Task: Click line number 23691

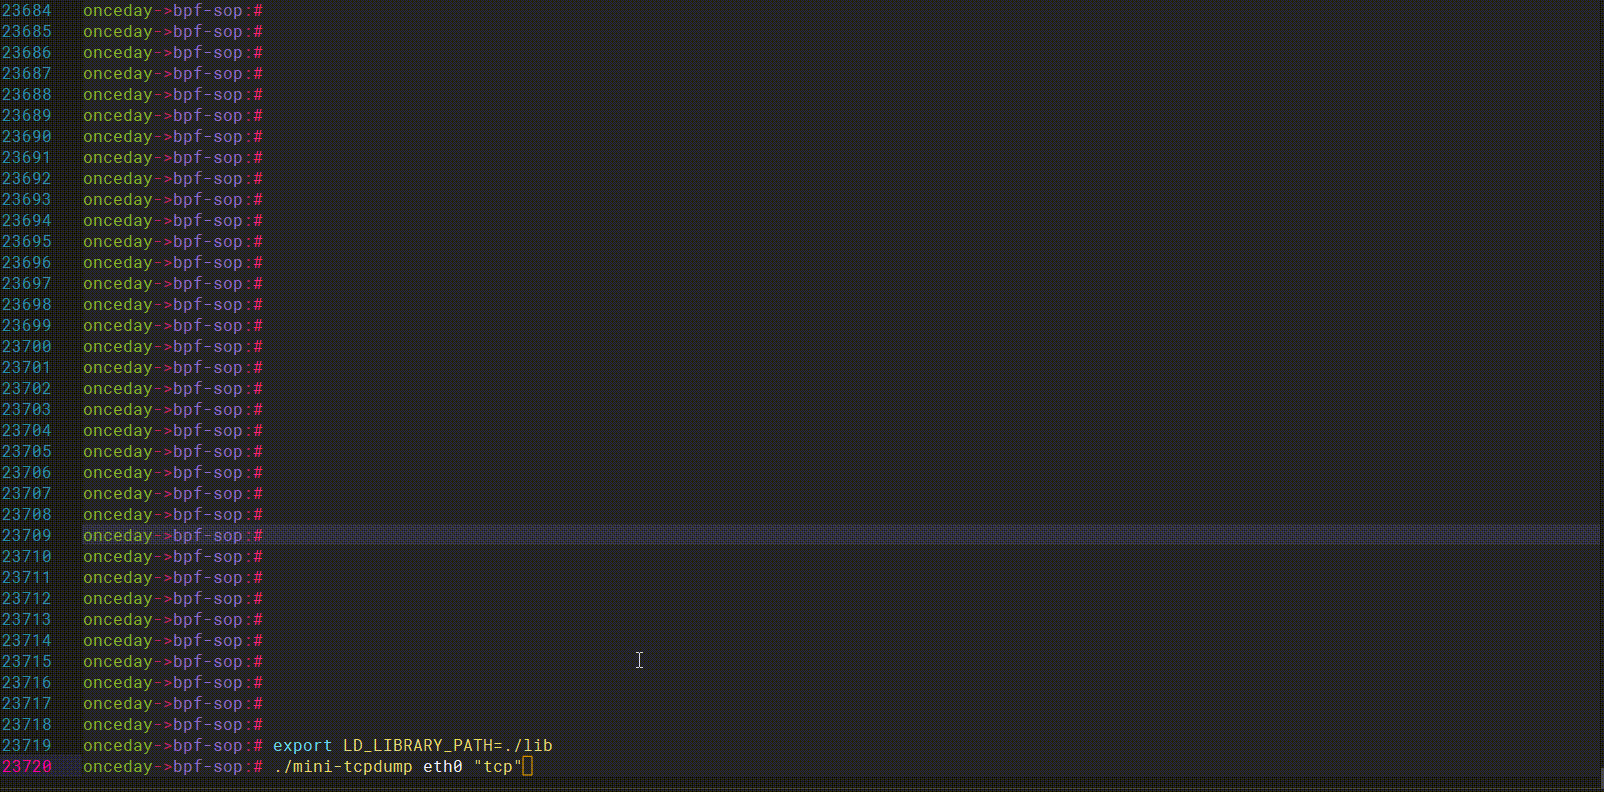Action: (27, 158)
